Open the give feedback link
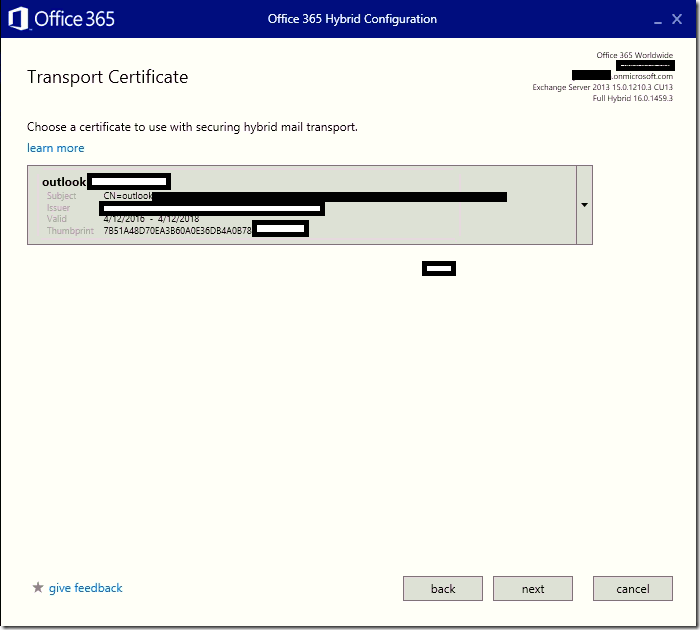 (85, 588)
